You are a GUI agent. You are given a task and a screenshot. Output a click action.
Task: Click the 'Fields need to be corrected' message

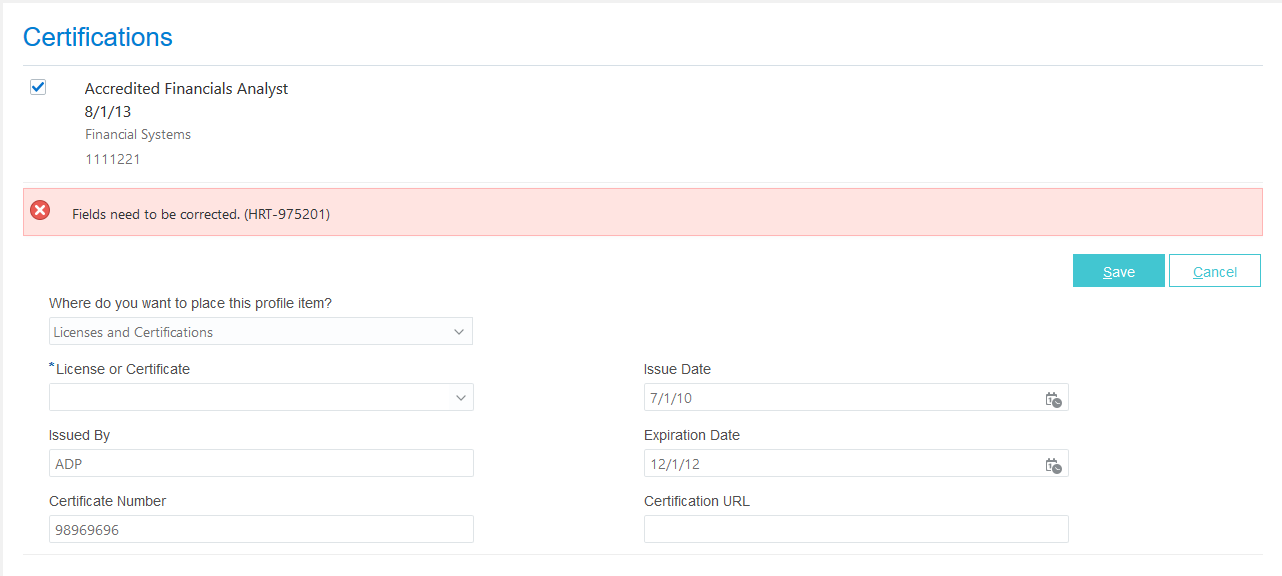pyautogui.click(x=201, y=214)
